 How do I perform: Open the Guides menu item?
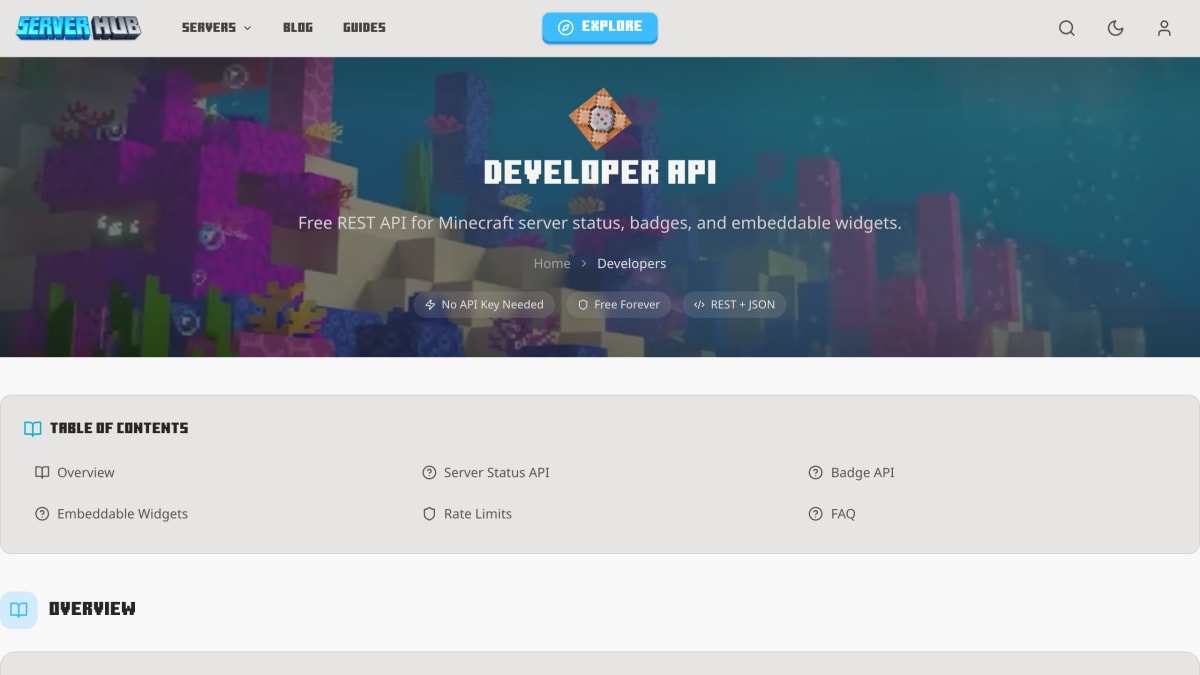364,28
